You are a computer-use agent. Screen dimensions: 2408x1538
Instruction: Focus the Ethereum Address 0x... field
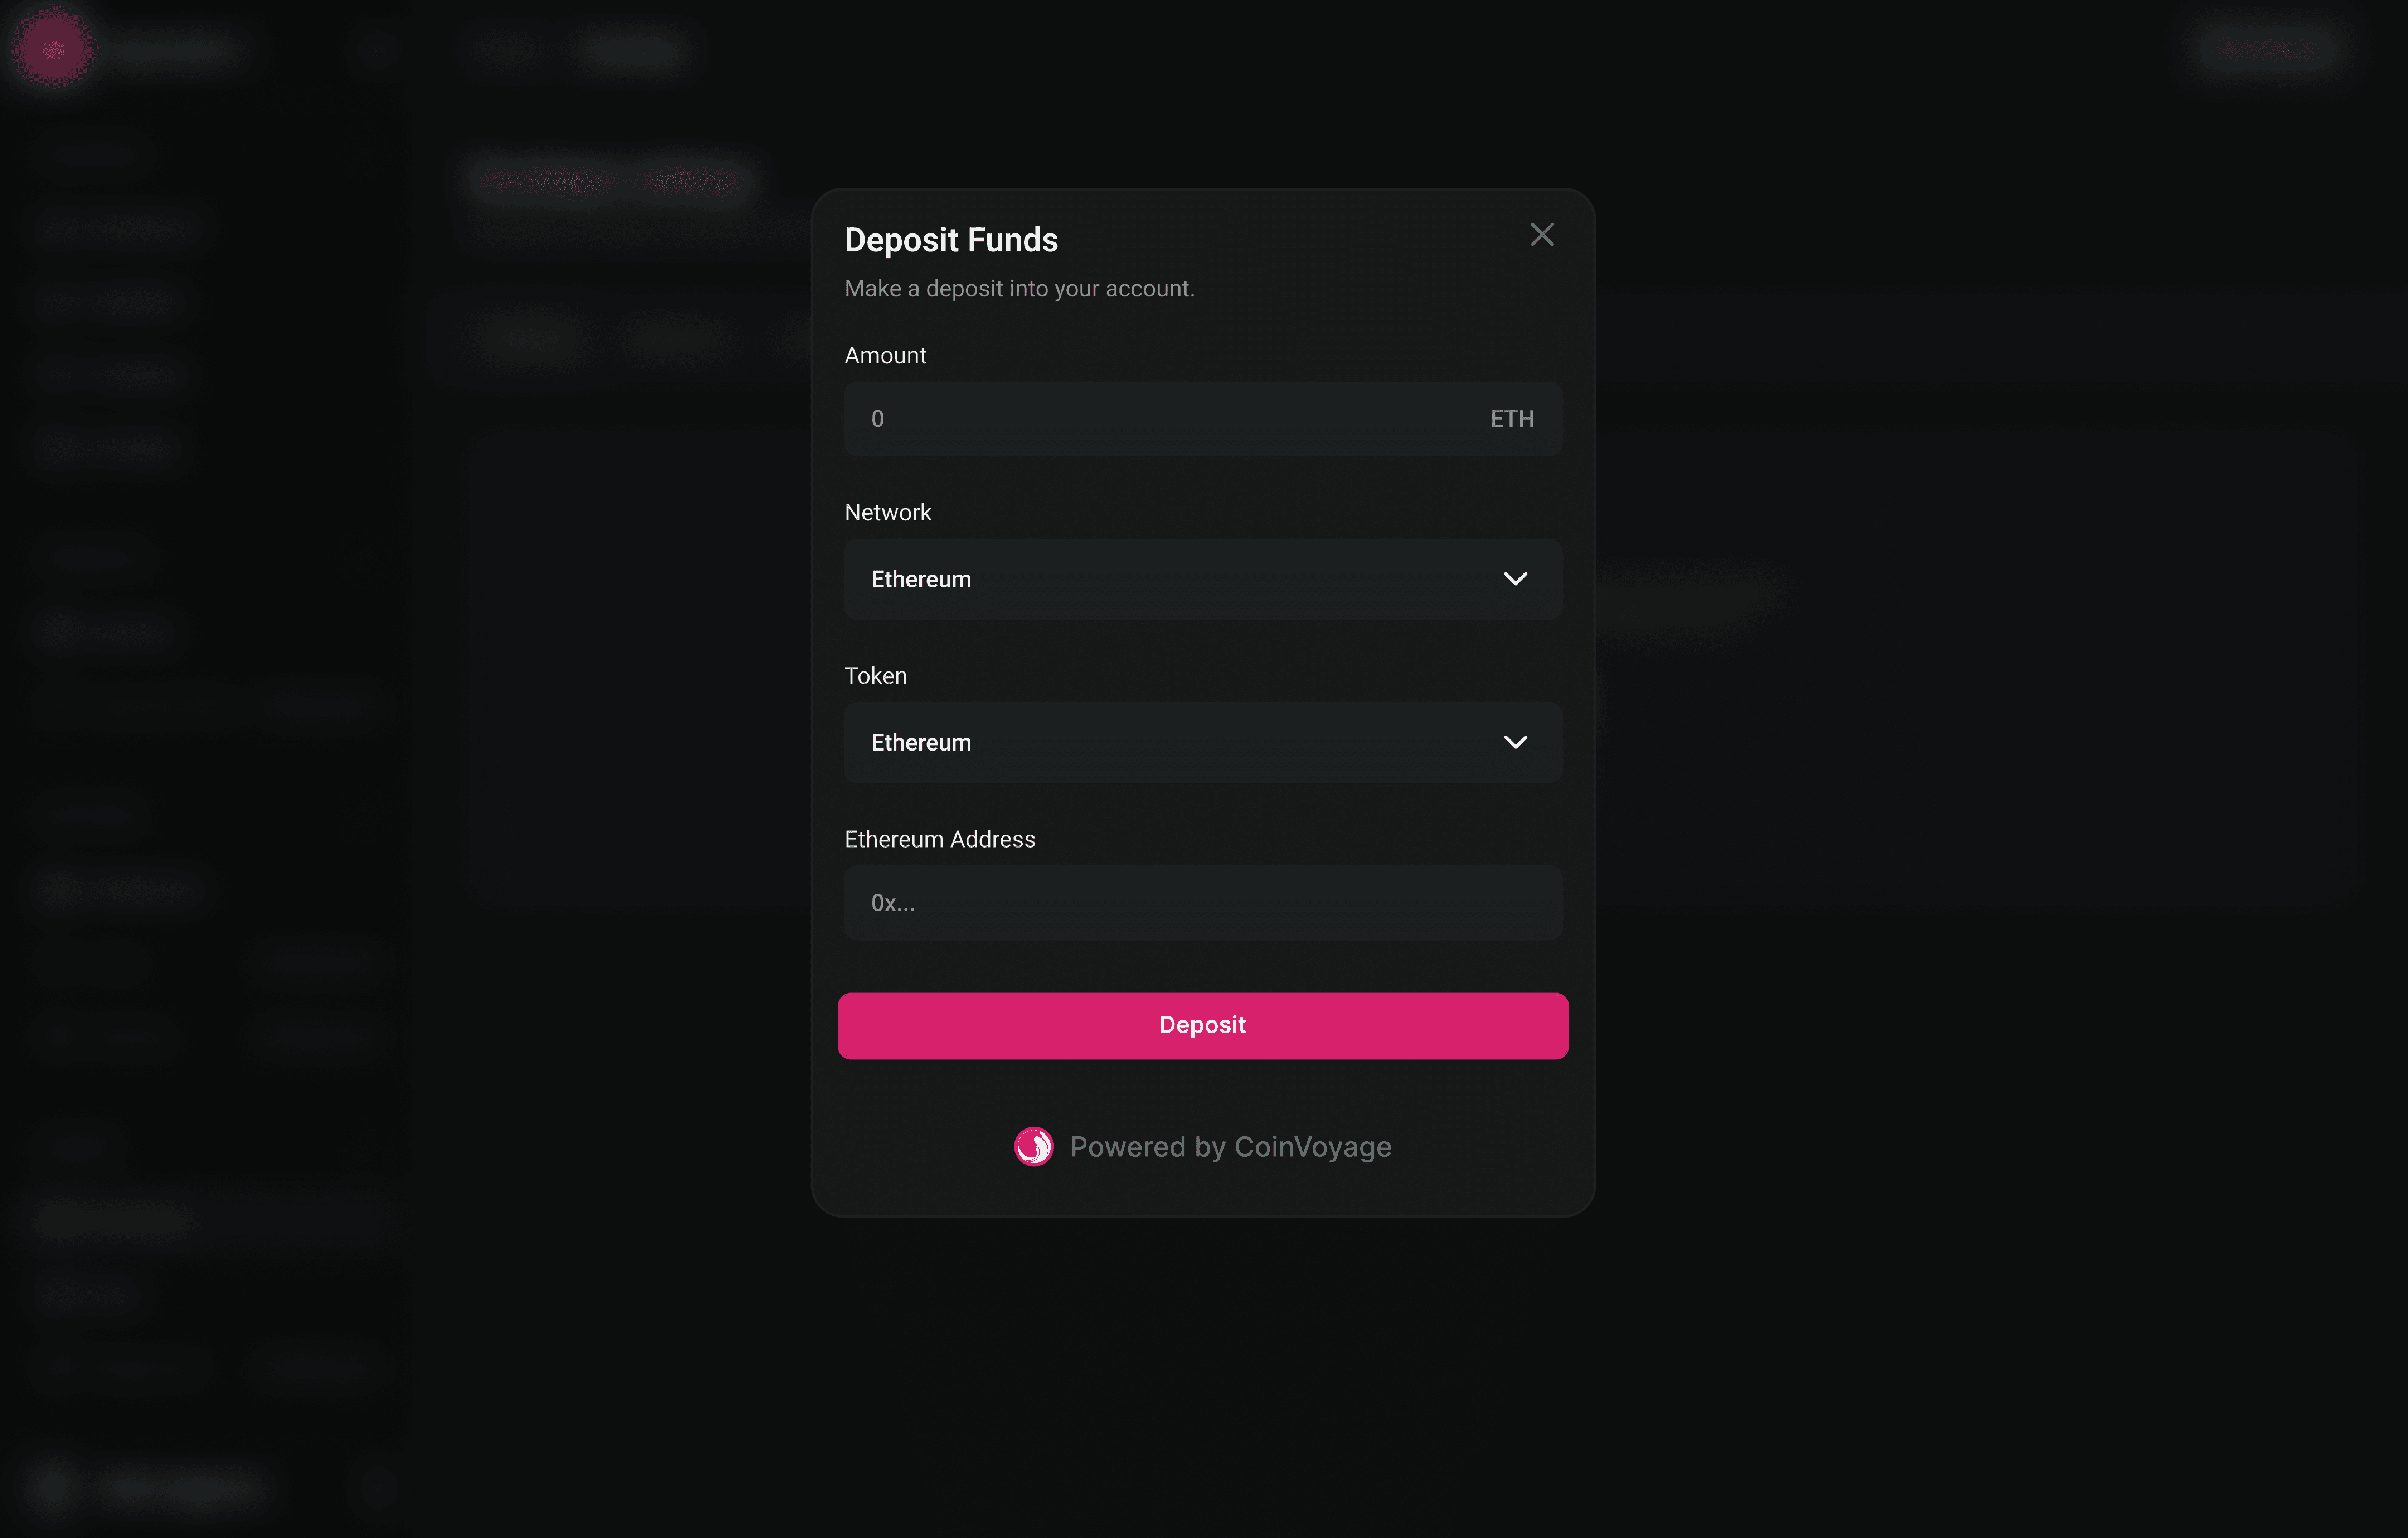click(1203, 903)
